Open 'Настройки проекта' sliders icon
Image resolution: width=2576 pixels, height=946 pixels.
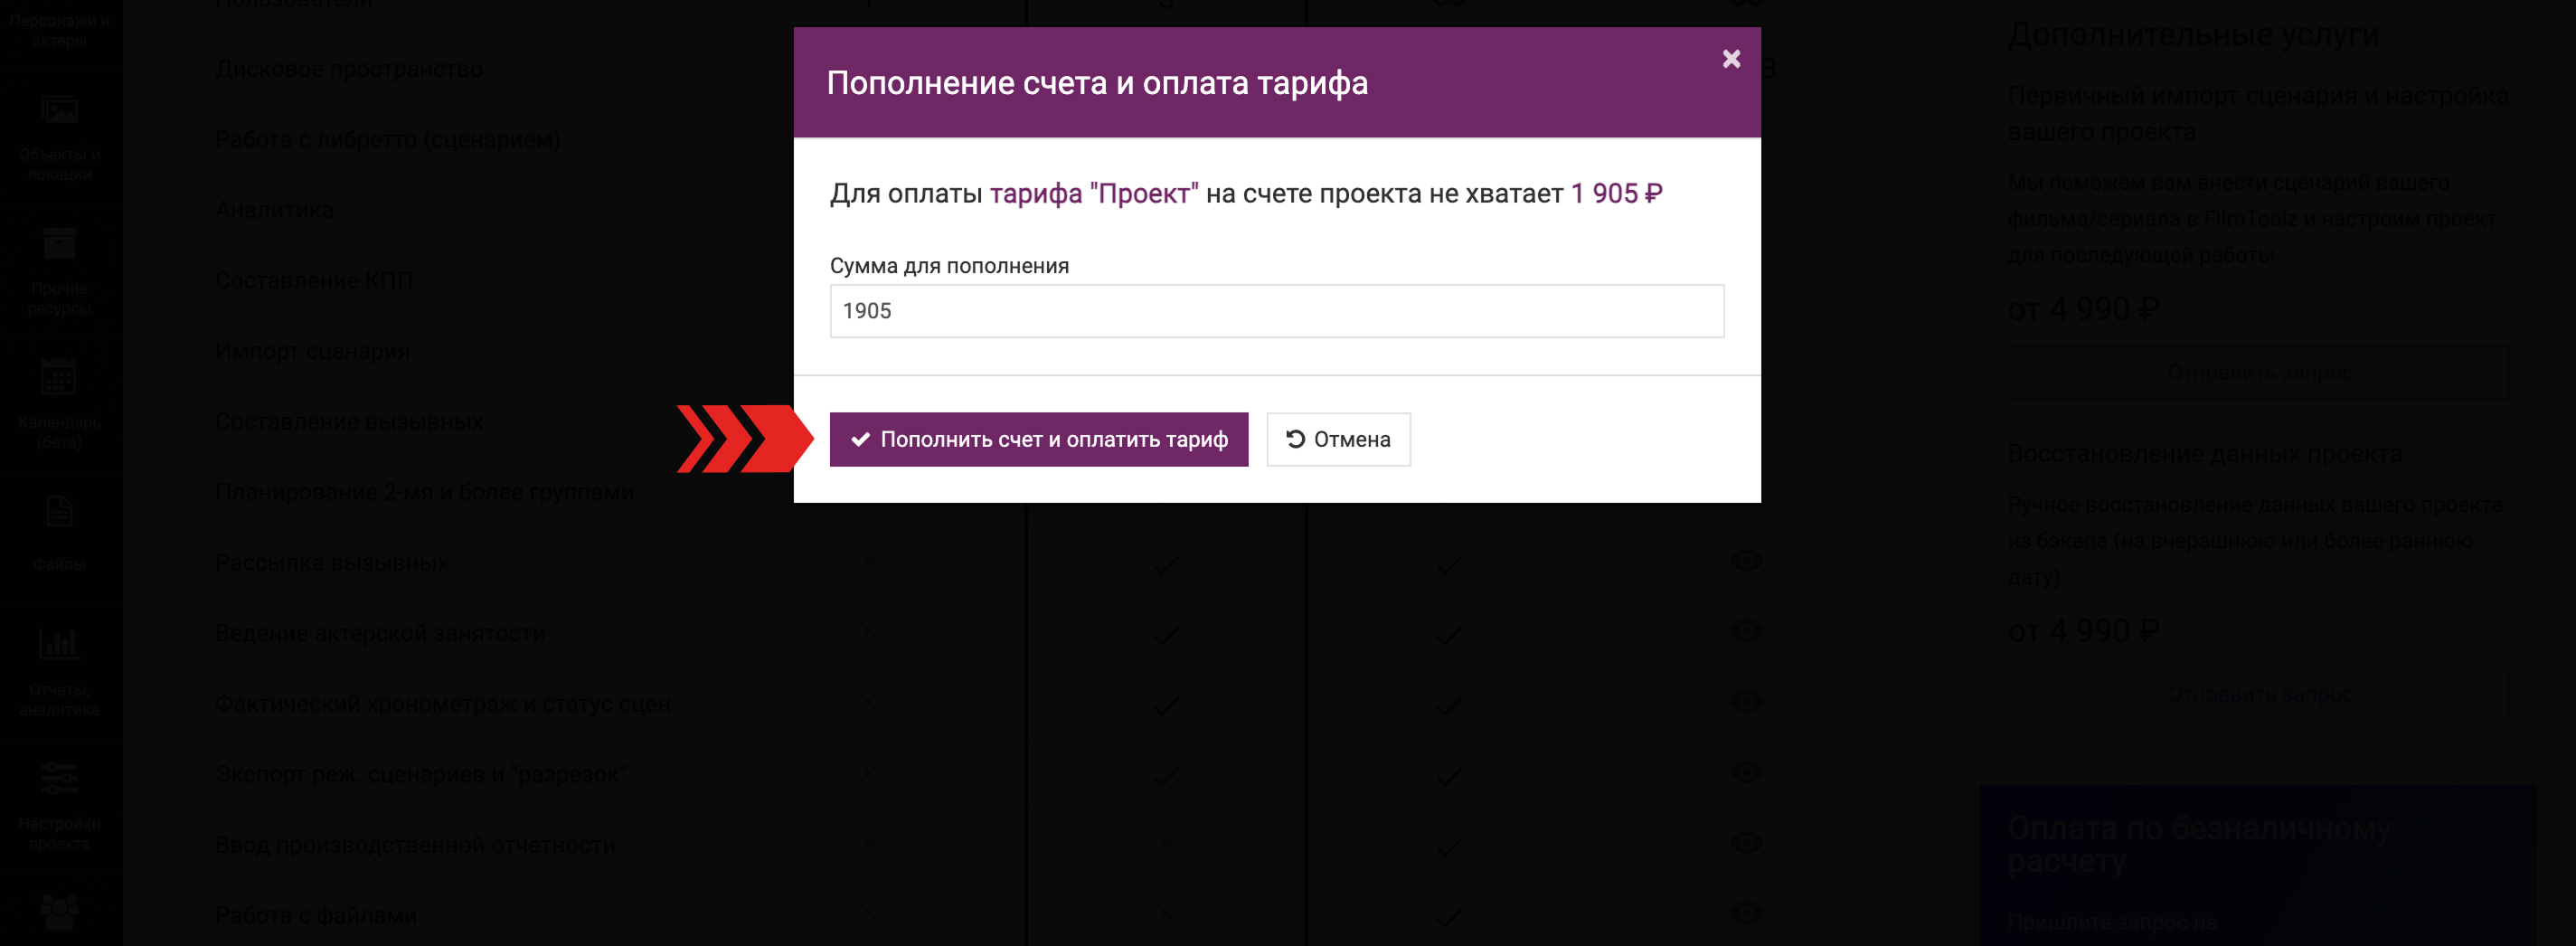tap(59, 778)
